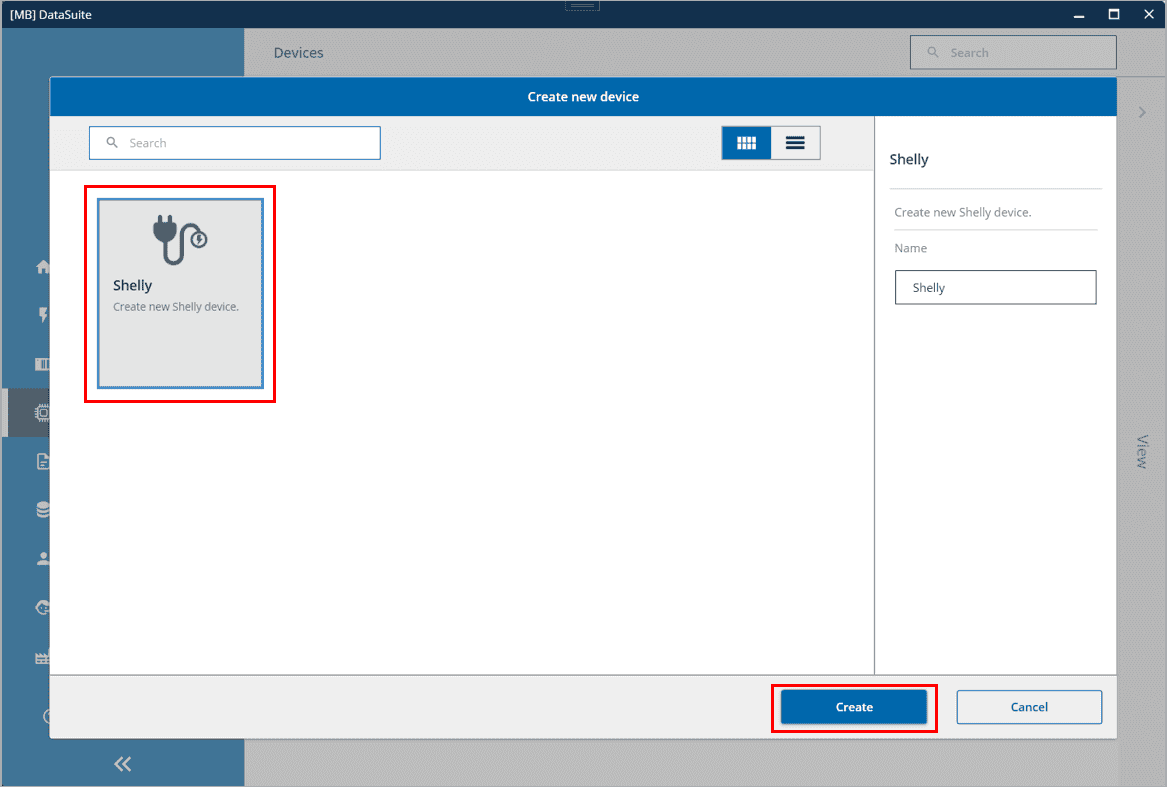Open the document sidebar icon
This screenshot has width=1167, height=787.
tap(43, 462)
